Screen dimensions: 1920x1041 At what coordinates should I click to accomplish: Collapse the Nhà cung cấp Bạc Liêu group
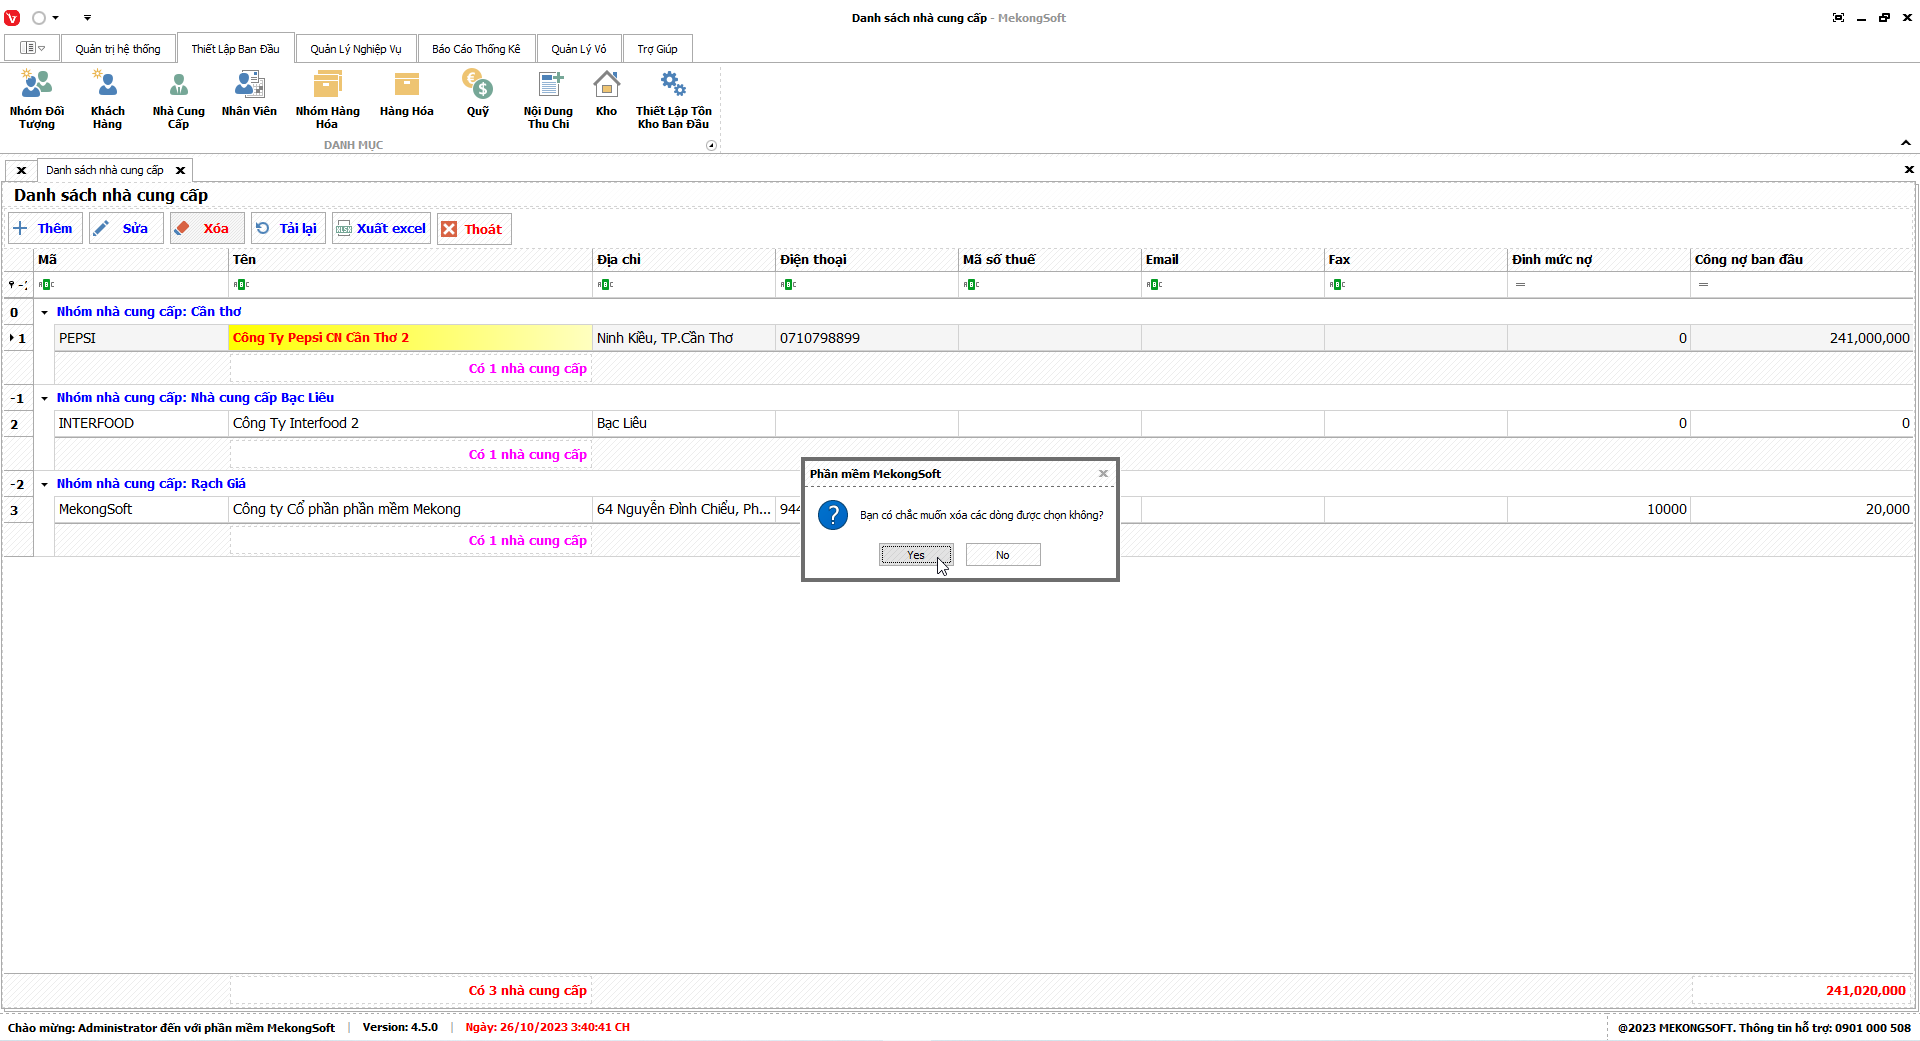44,398
